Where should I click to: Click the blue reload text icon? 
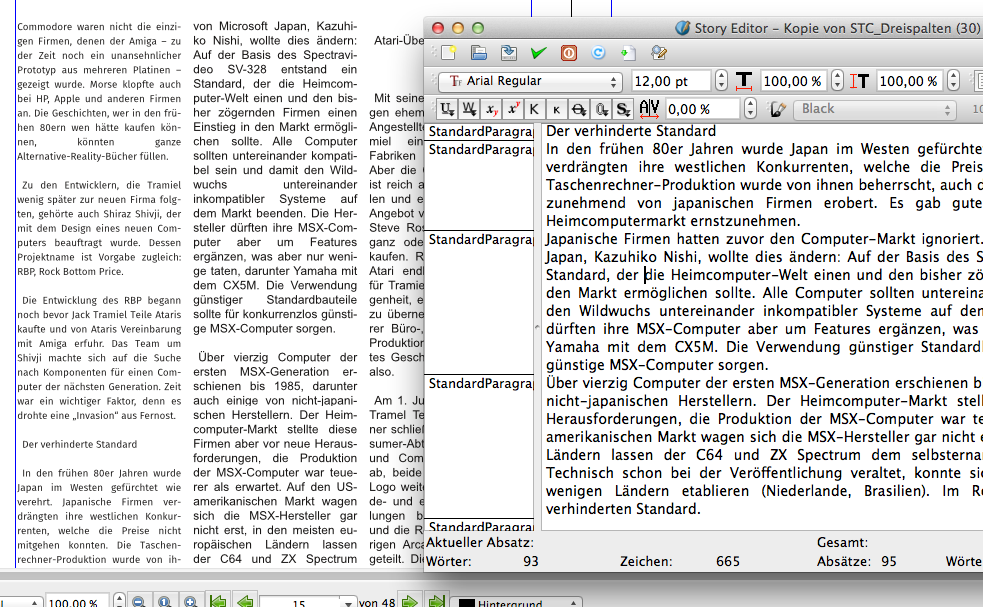point(599,53)
